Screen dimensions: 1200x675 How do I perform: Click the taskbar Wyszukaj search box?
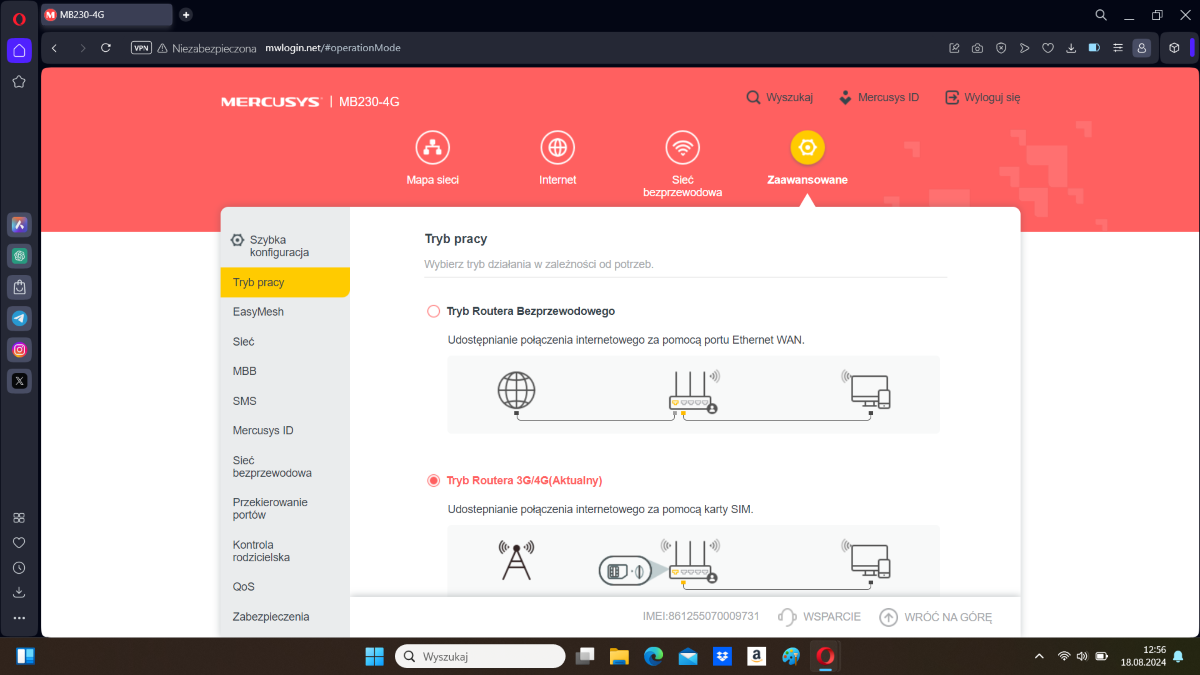(x=480, y=656)
